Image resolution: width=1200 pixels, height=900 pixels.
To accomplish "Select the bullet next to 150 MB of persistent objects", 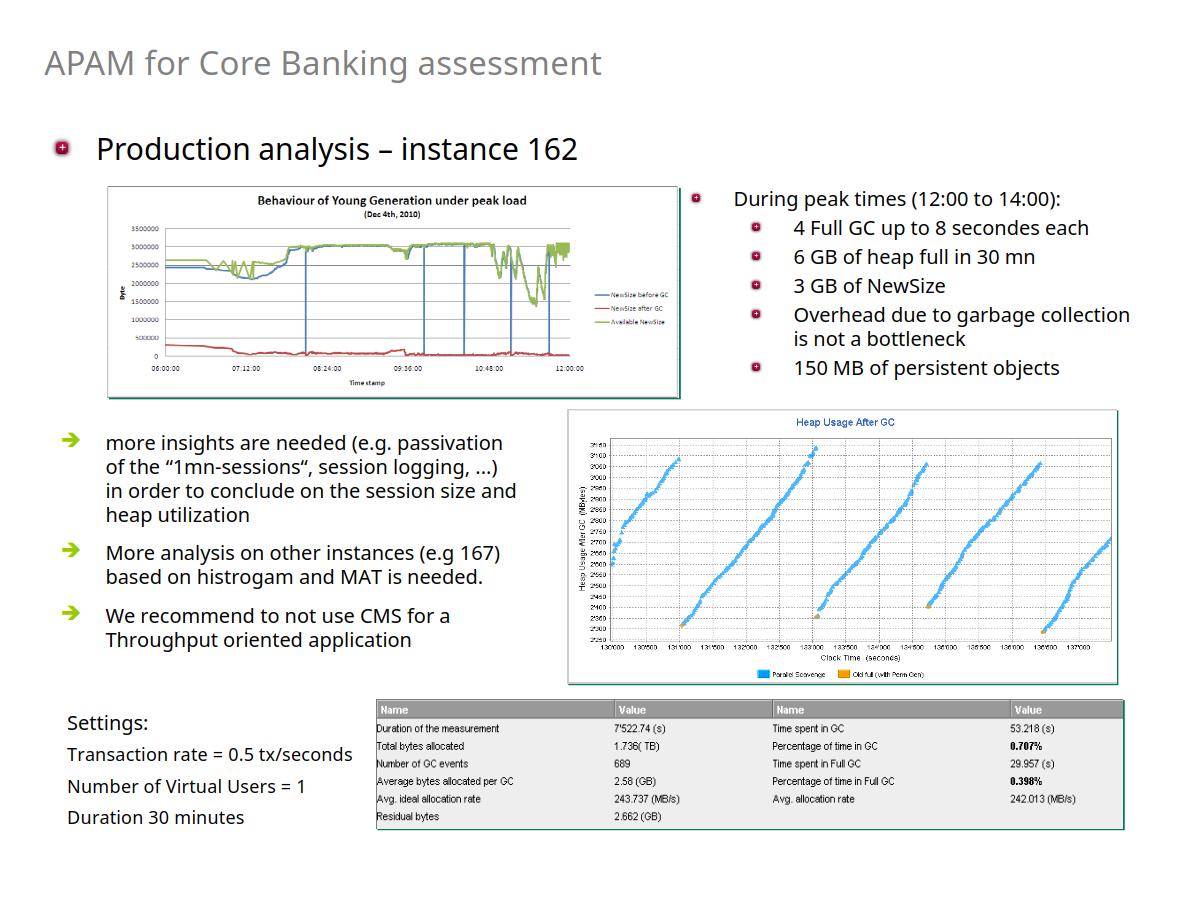I will 756,367.
